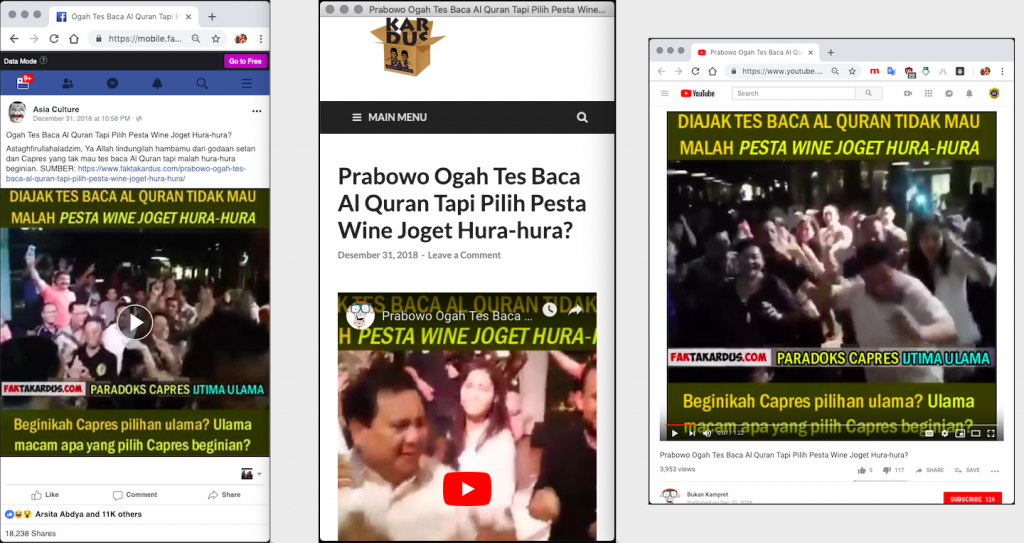Click the YouTube Search input field
Image resolution: width=1024 pixels, height=543 pixels.
(x=795, y=93)
